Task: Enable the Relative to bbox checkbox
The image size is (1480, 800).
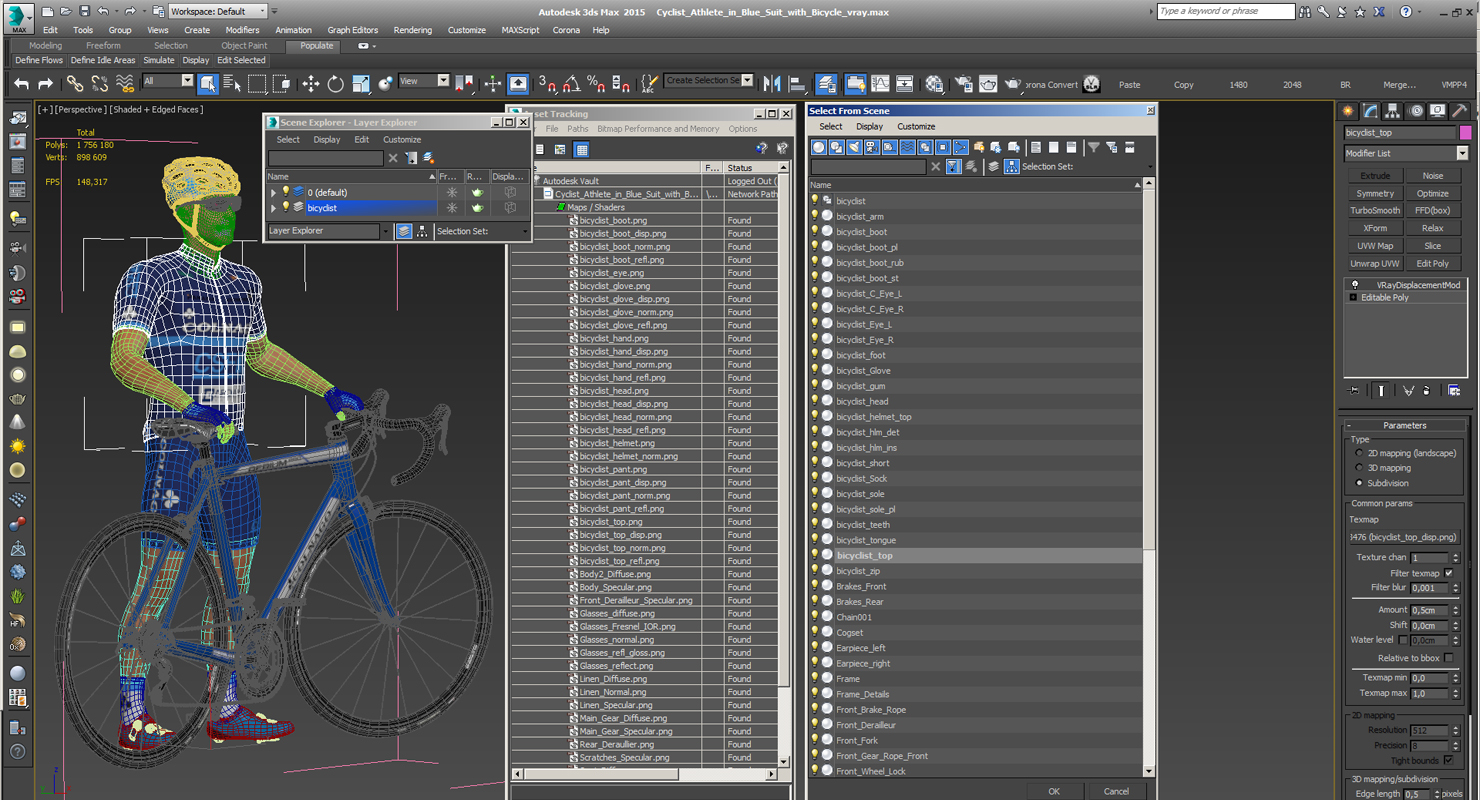Action: click(1448, 658)
